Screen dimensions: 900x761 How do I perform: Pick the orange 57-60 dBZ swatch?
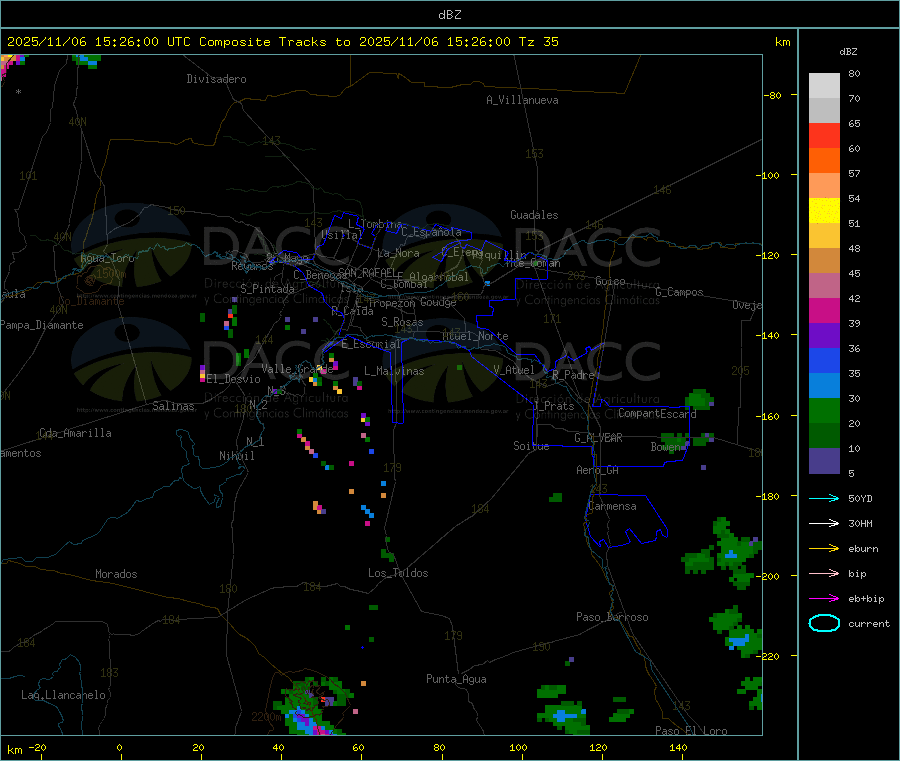click(824, 161)
